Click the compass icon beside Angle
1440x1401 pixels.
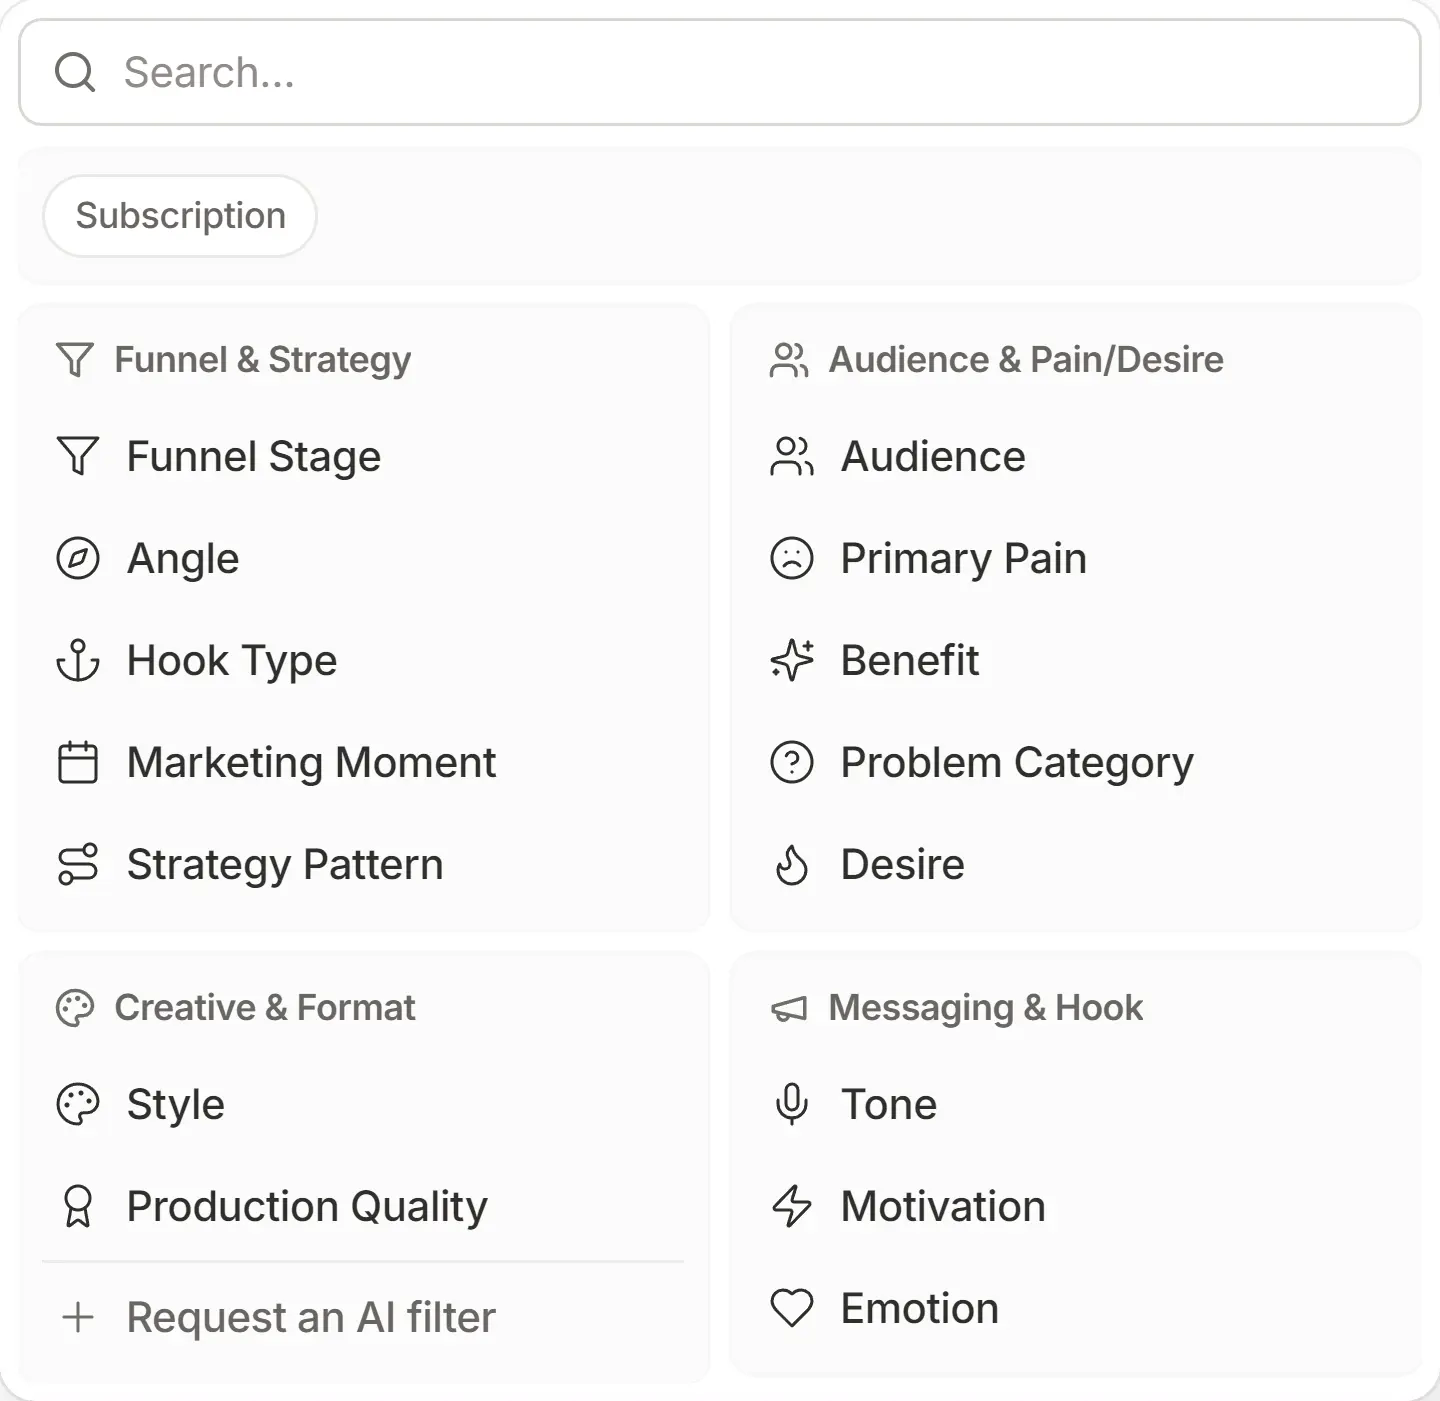click(x=78, y=558)
